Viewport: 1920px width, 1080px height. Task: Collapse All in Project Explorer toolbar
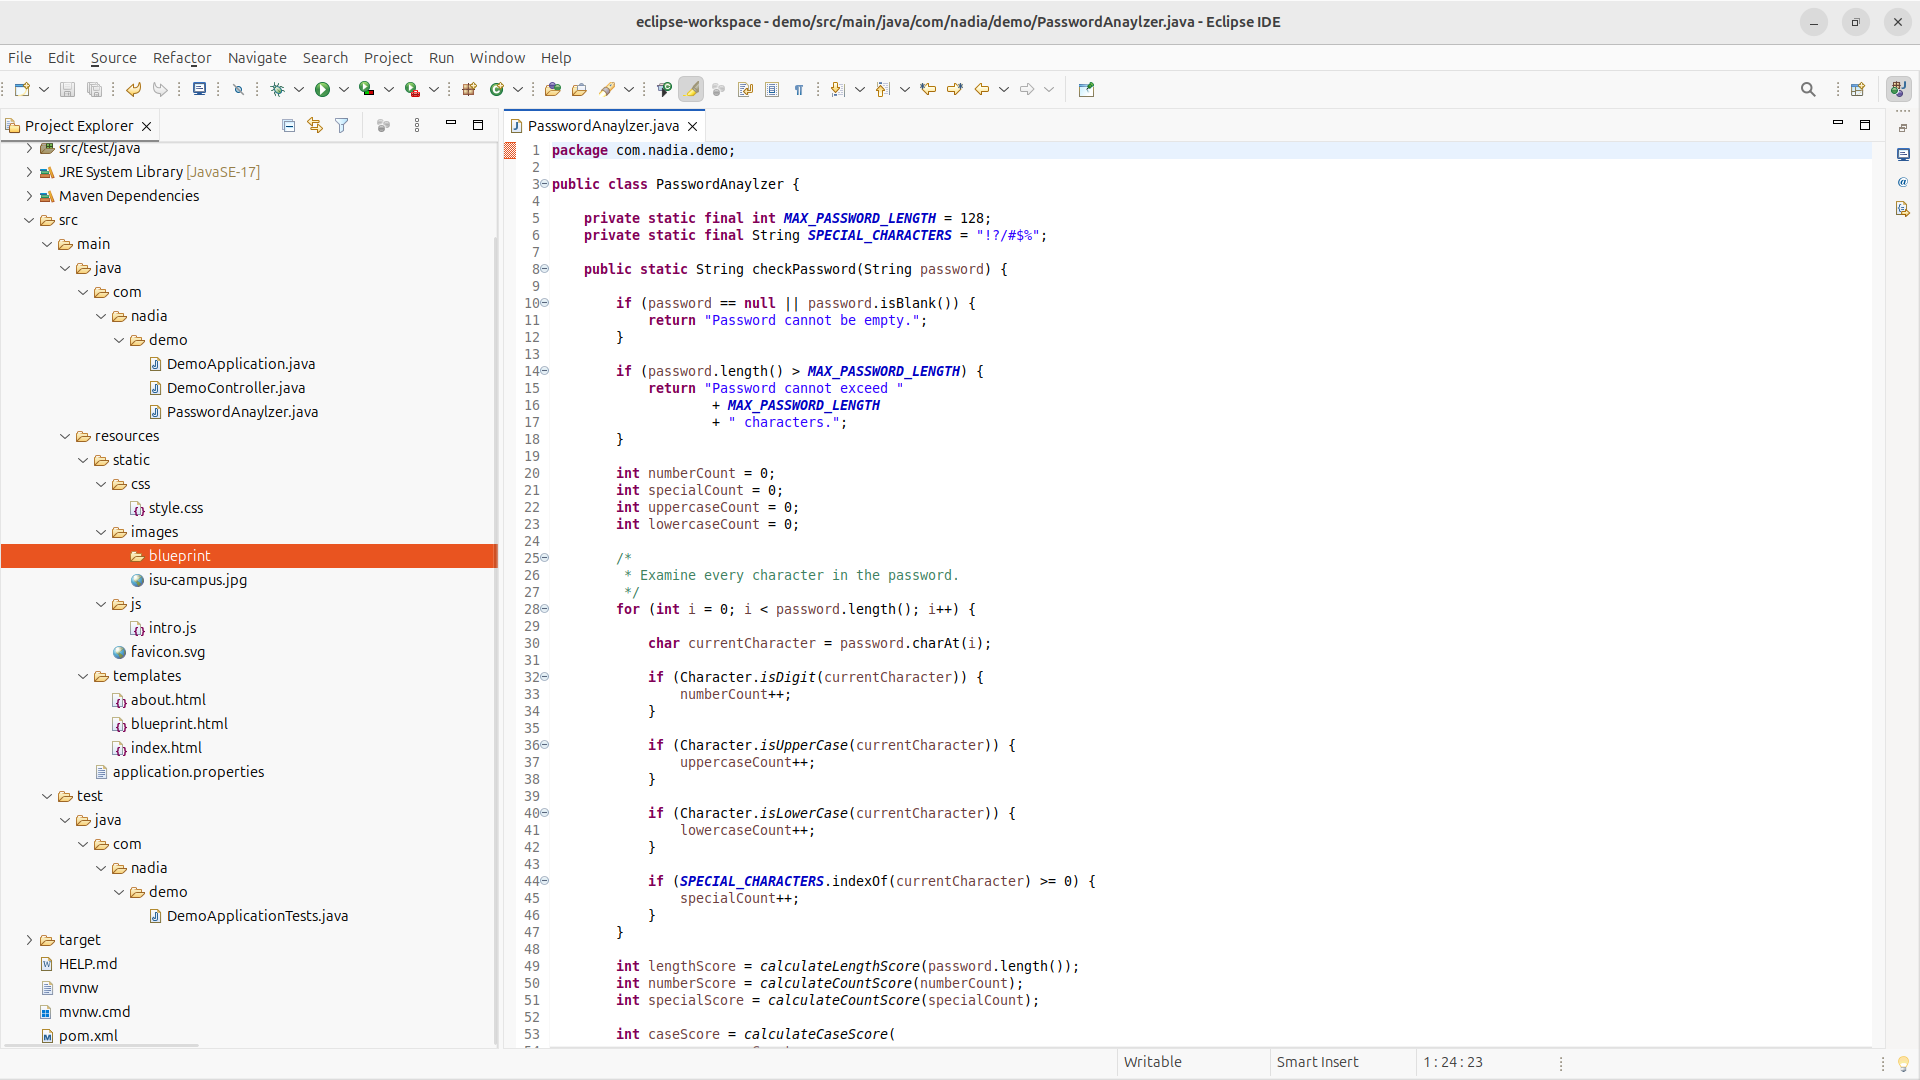coord(288,126)
